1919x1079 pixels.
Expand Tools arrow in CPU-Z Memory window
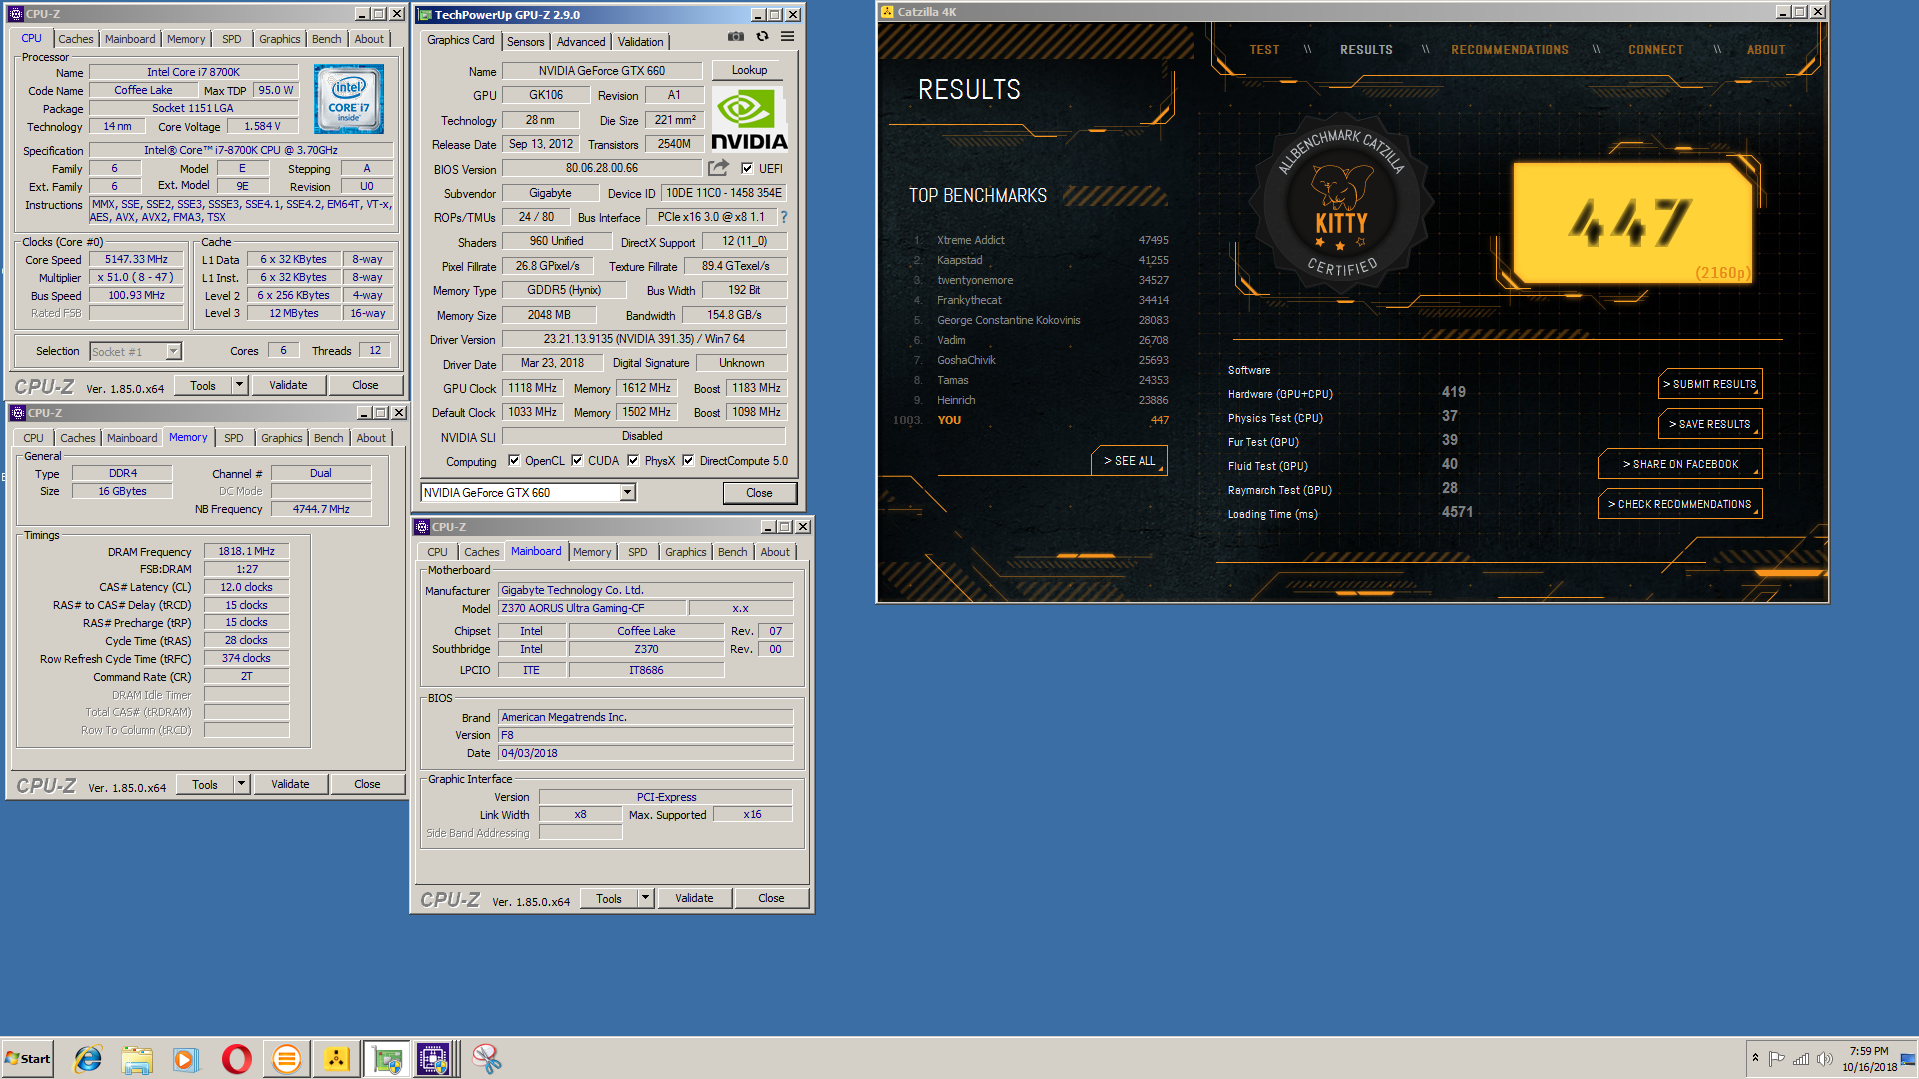click(x=242, y=784)
